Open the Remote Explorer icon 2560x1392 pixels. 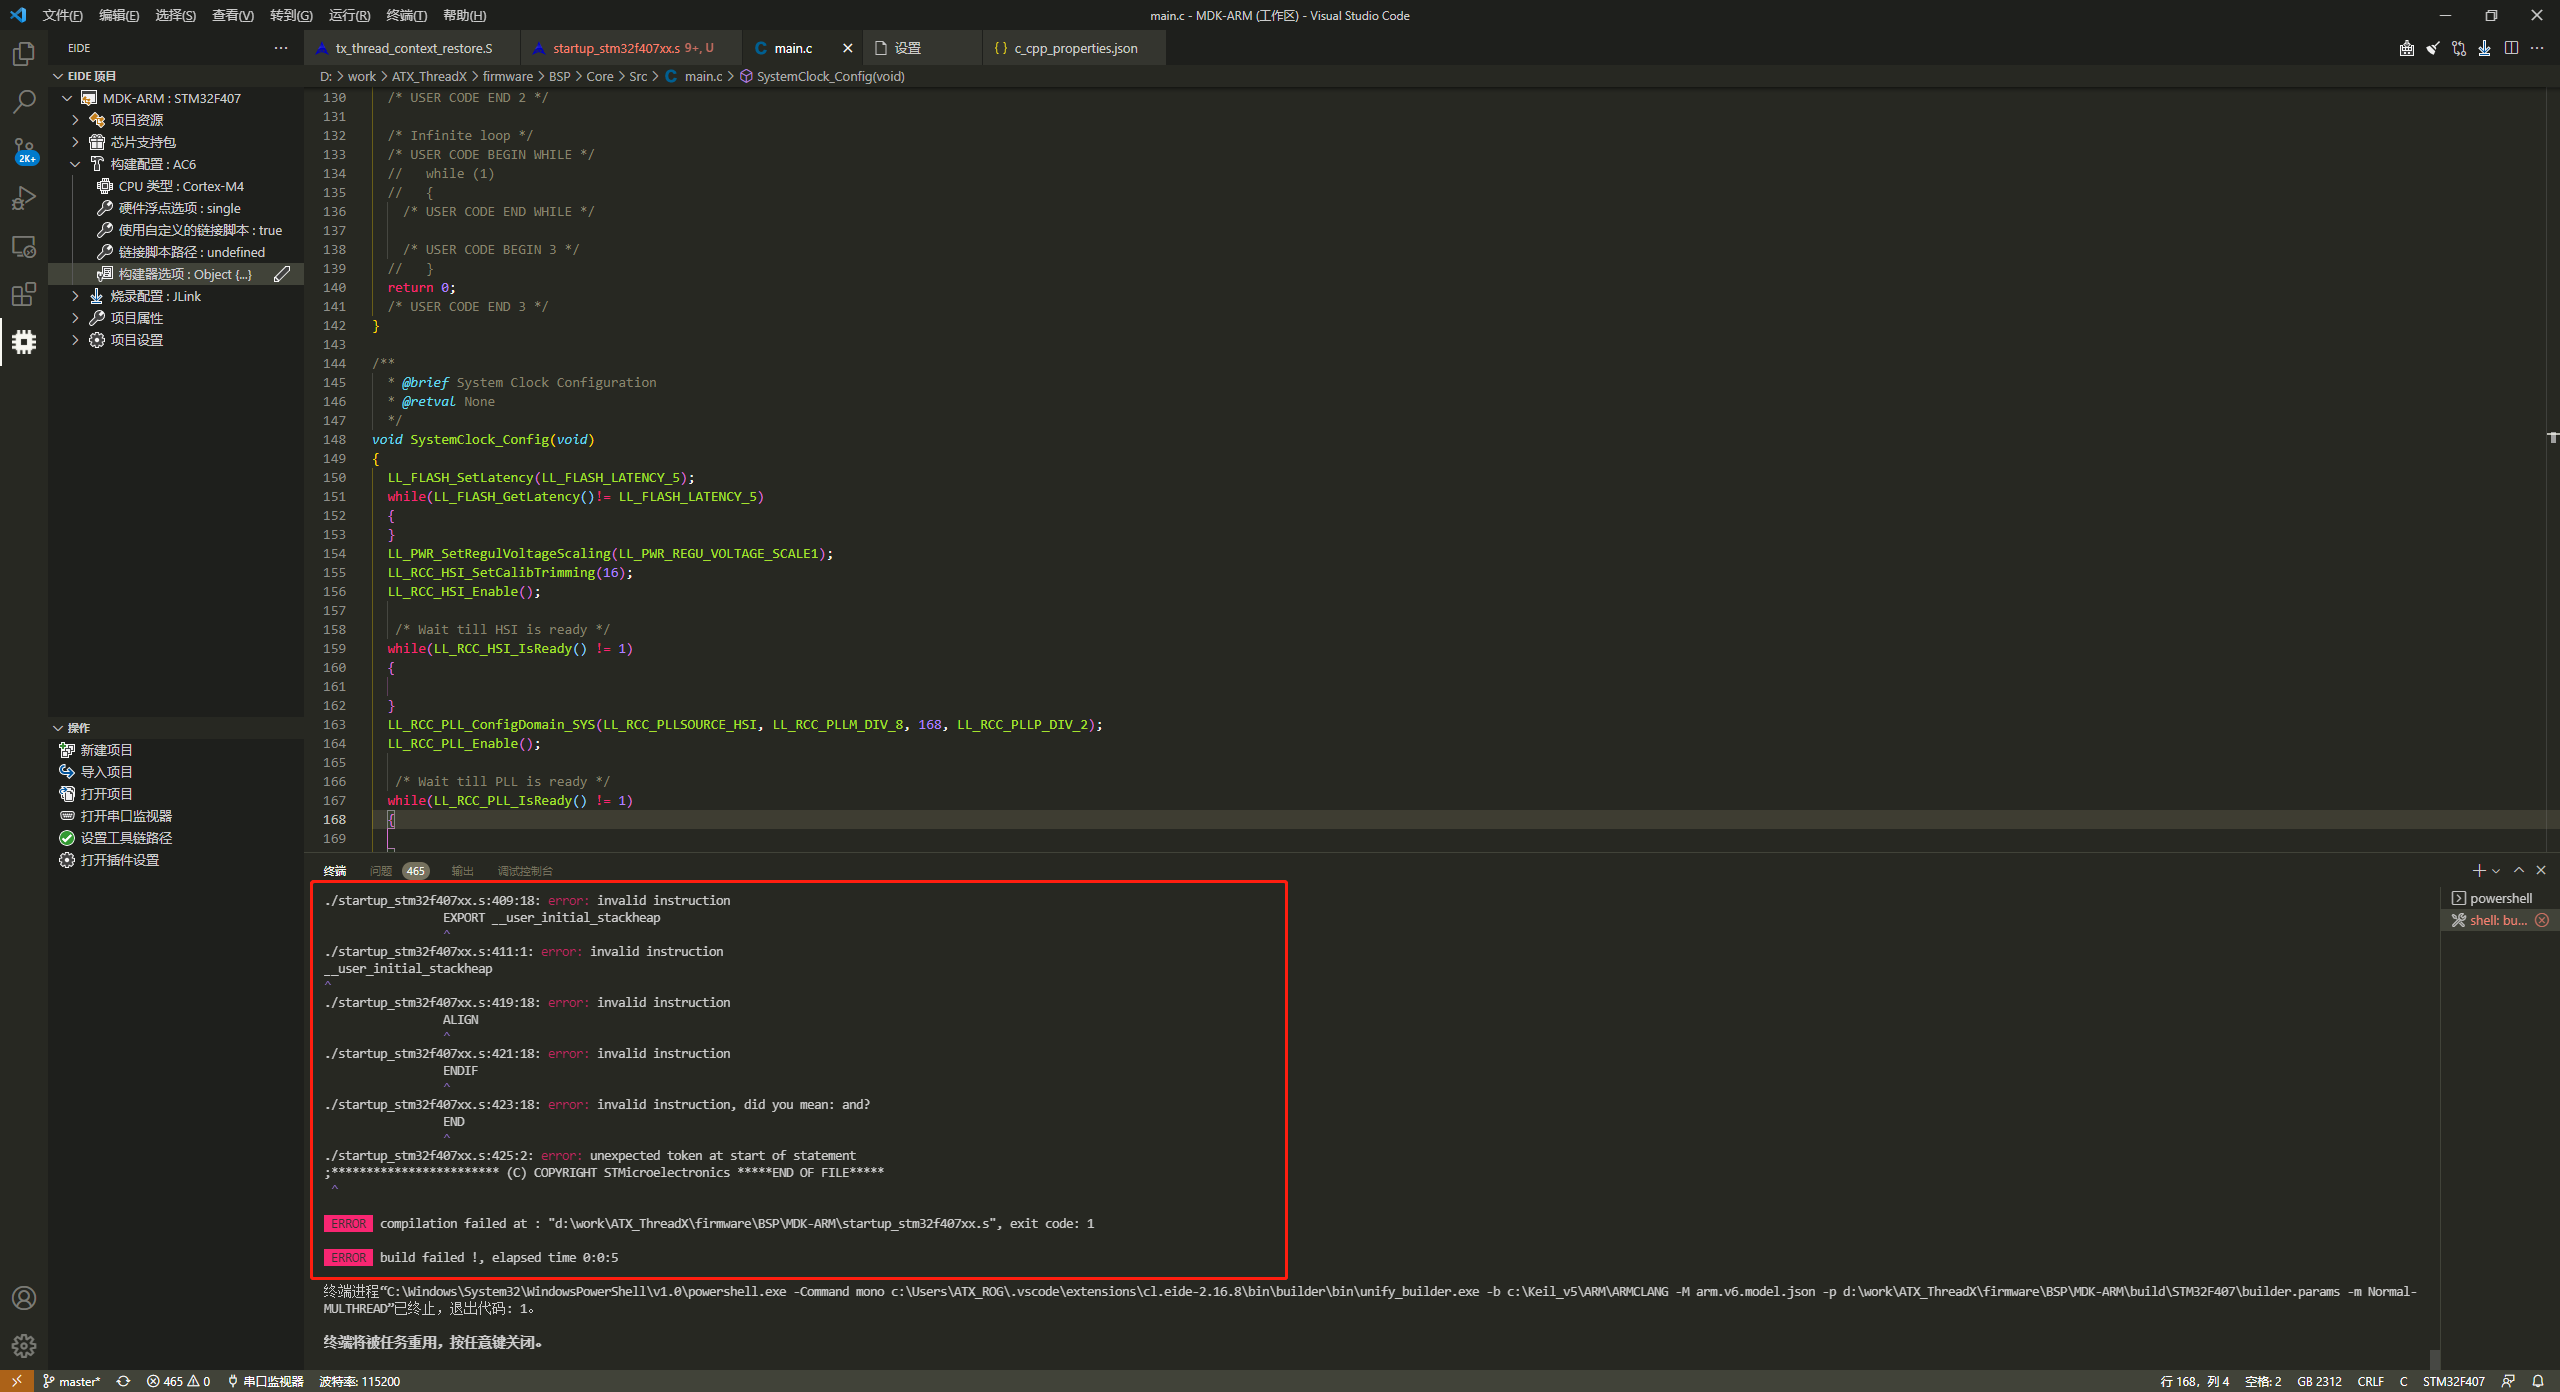point(23,246)
